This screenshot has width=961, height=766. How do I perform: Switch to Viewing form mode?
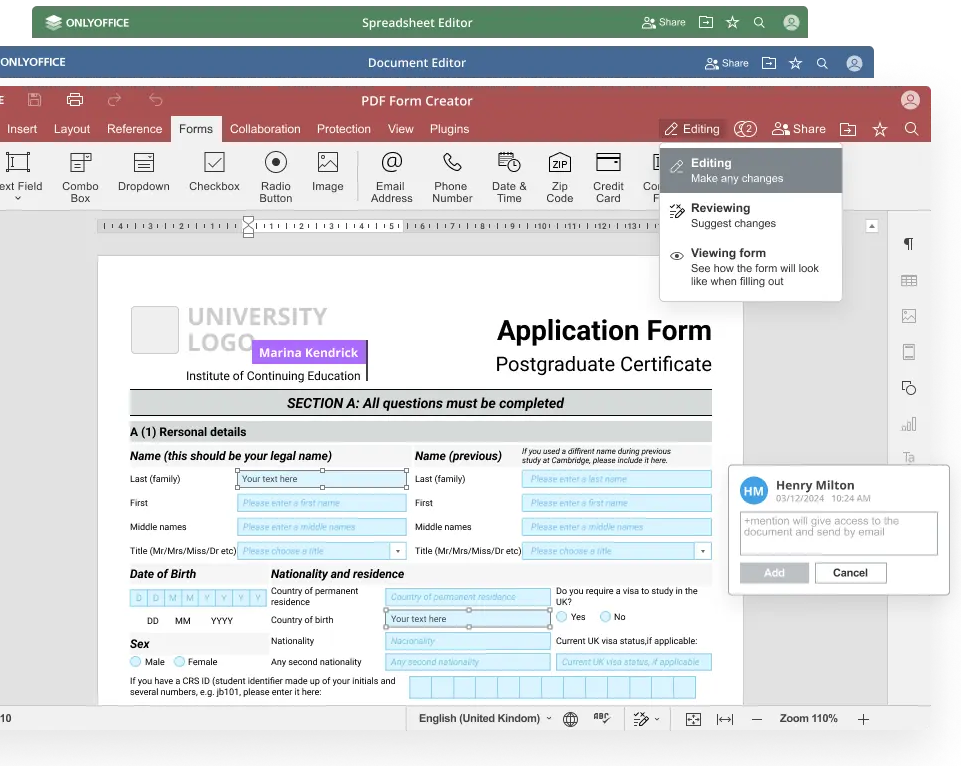751,267
